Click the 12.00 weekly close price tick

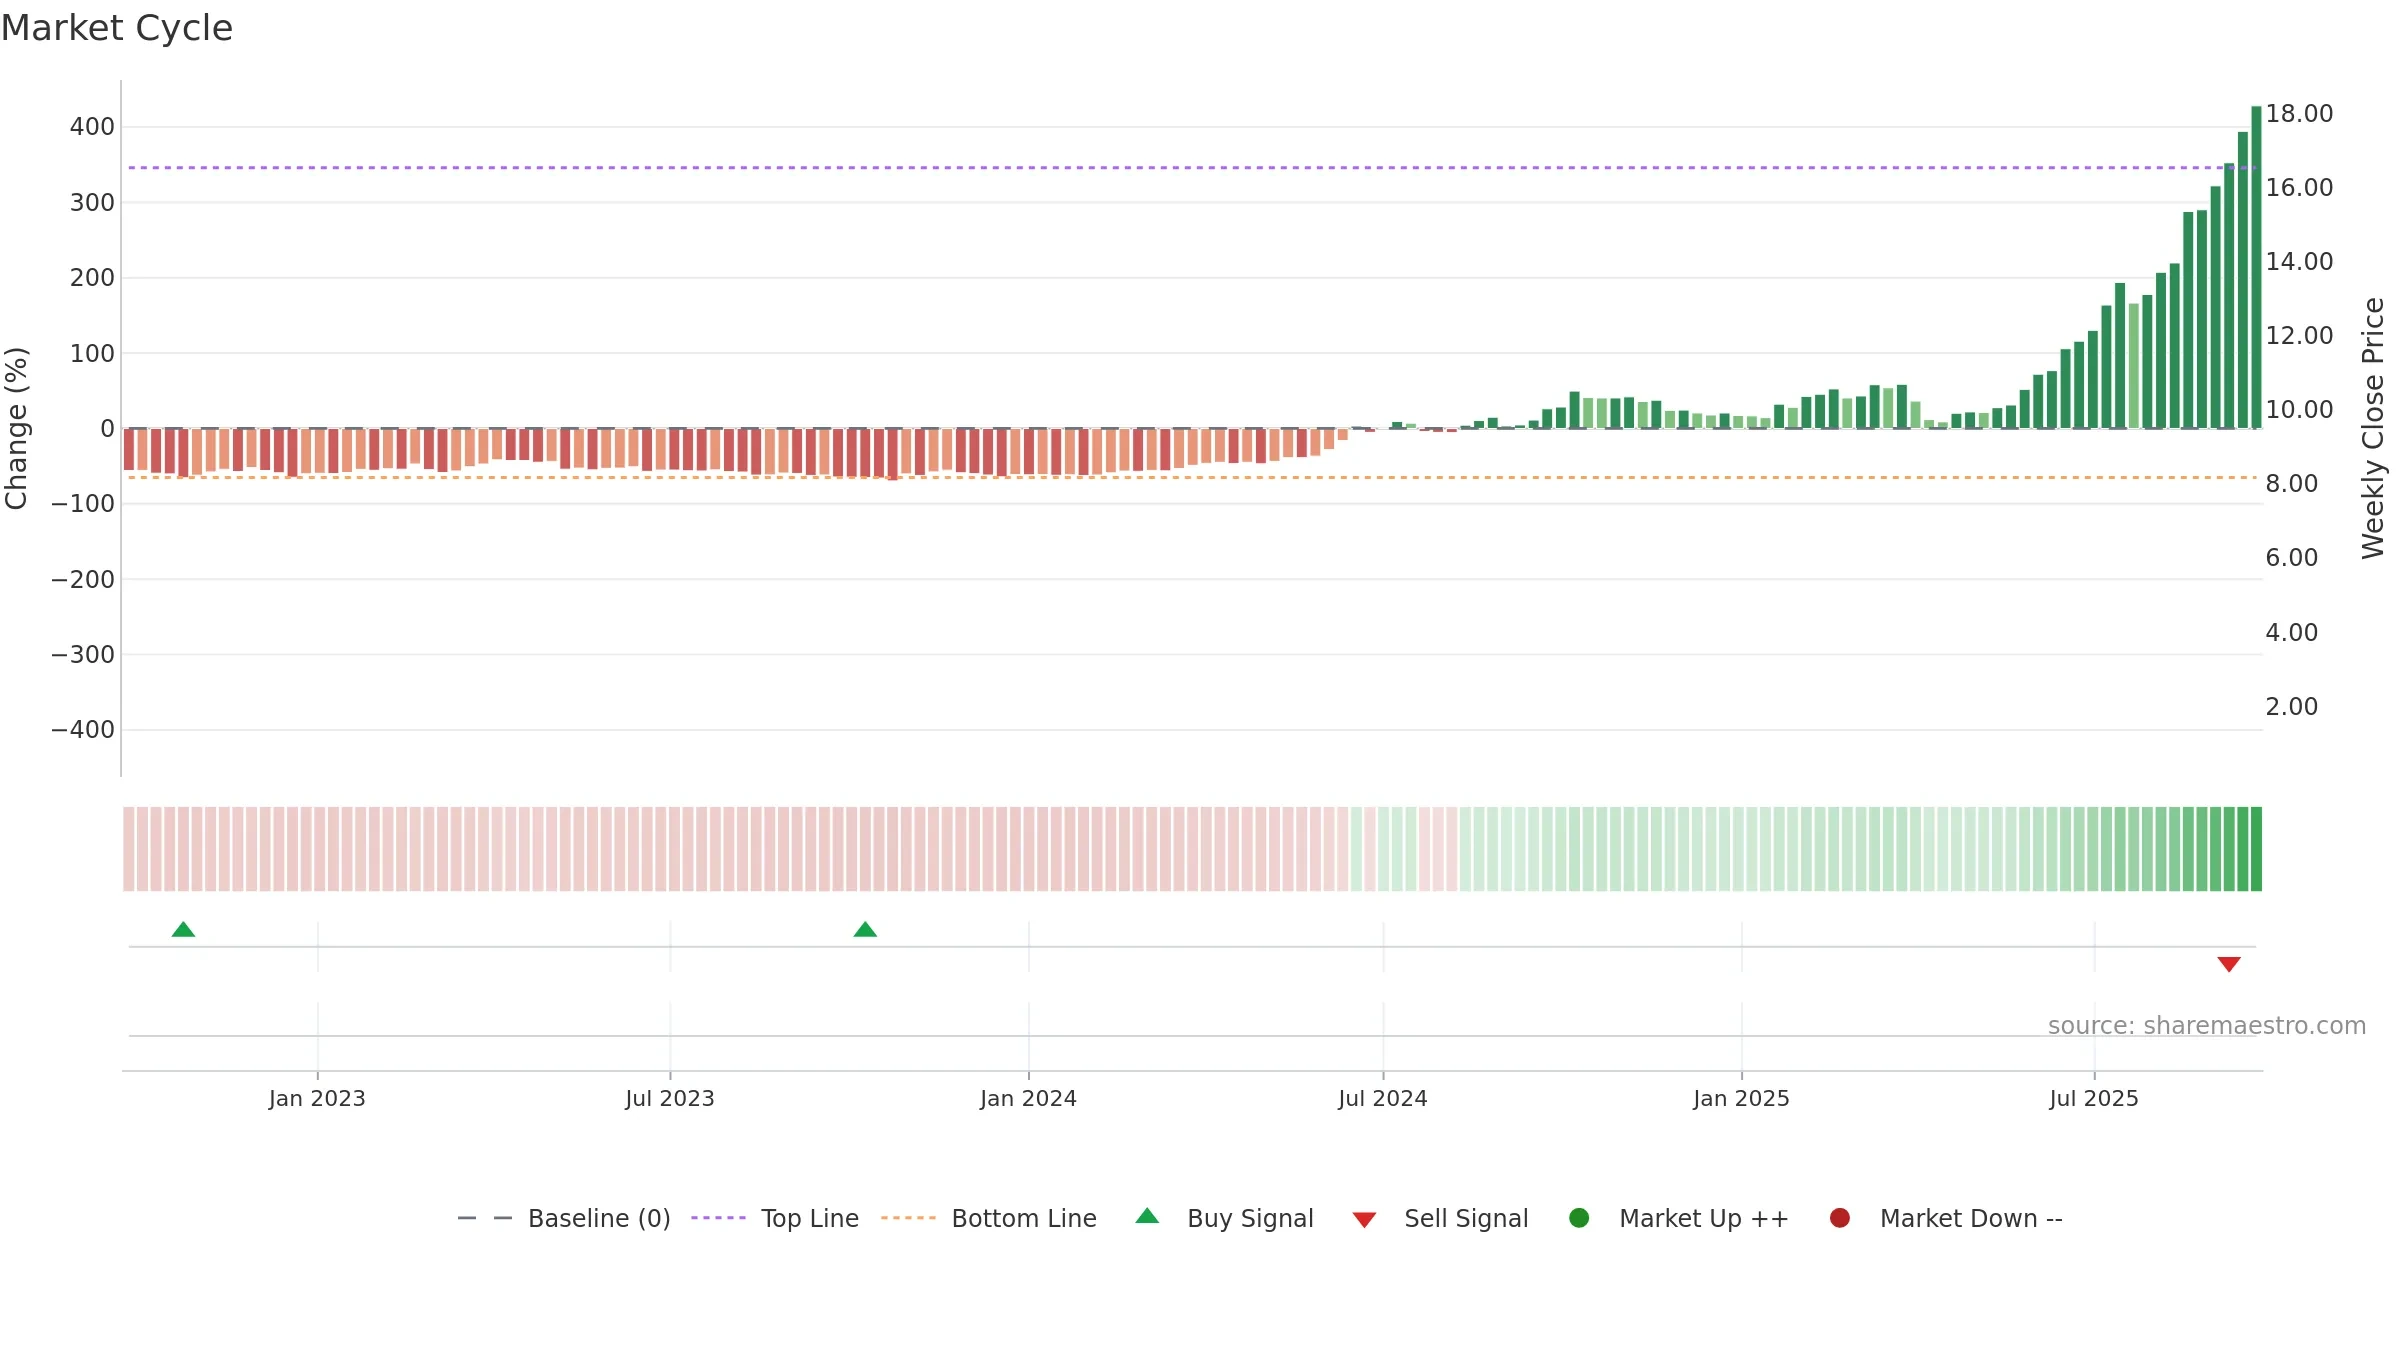pos(2299,336)
